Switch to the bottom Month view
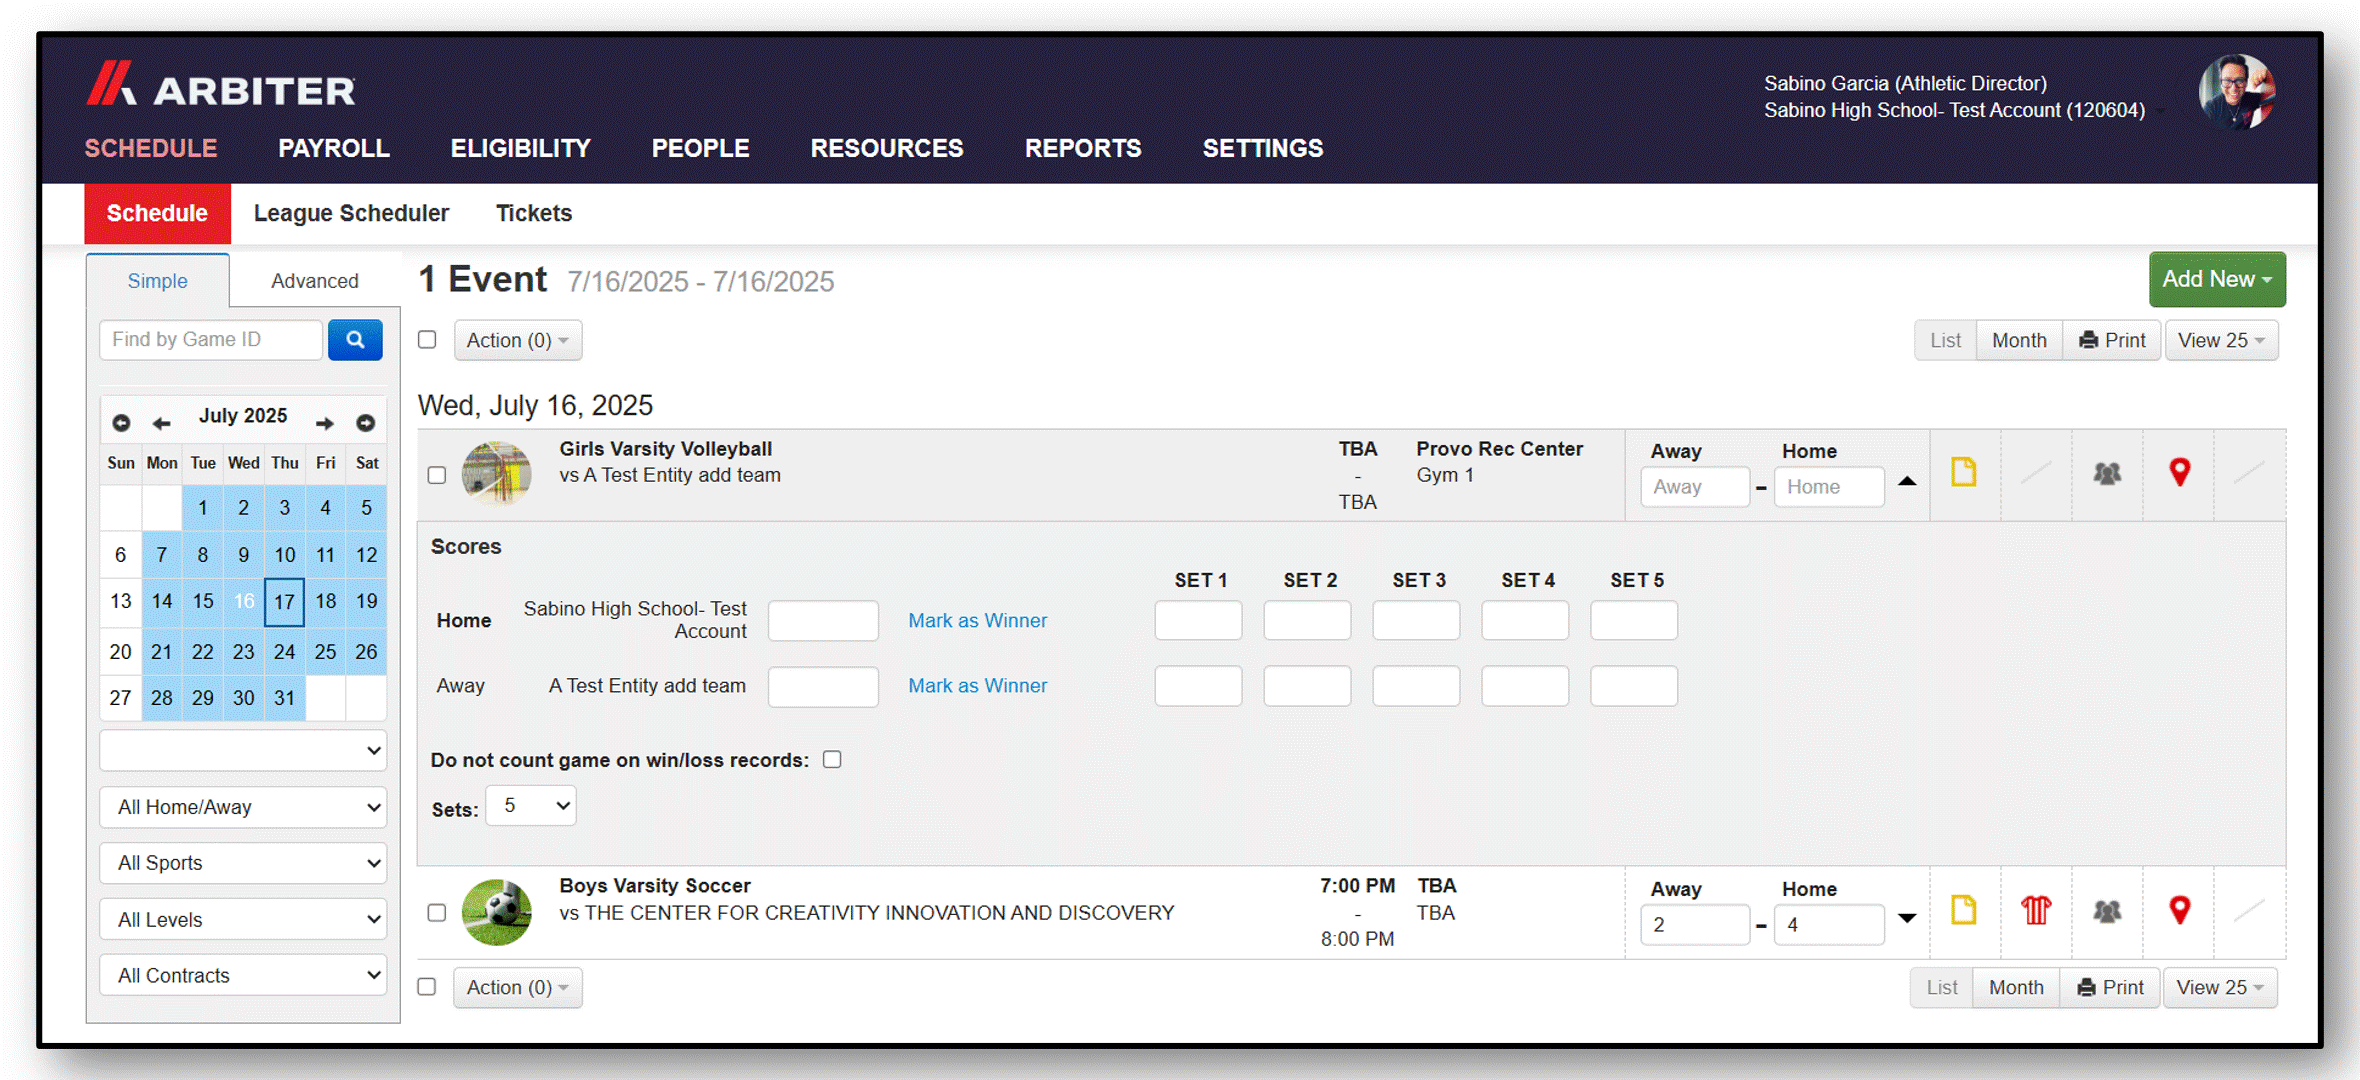2360x1080 pixels. point(2016,987)
